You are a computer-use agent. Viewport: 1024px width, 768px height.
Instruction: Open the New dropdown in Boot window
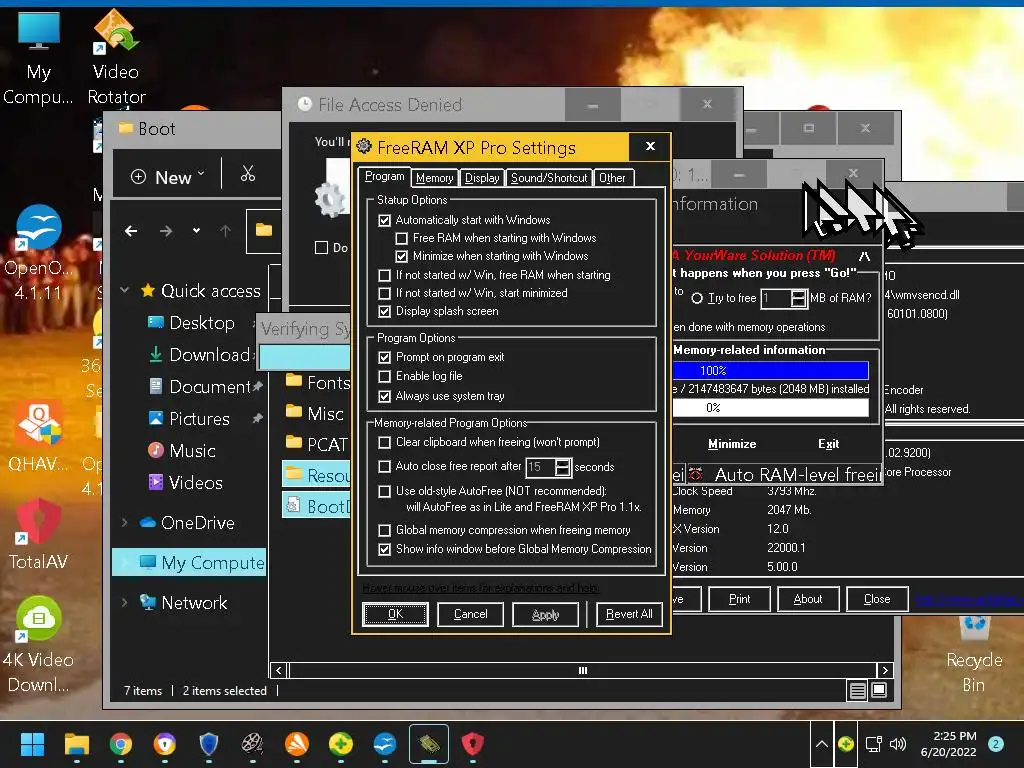coord(168,176)
